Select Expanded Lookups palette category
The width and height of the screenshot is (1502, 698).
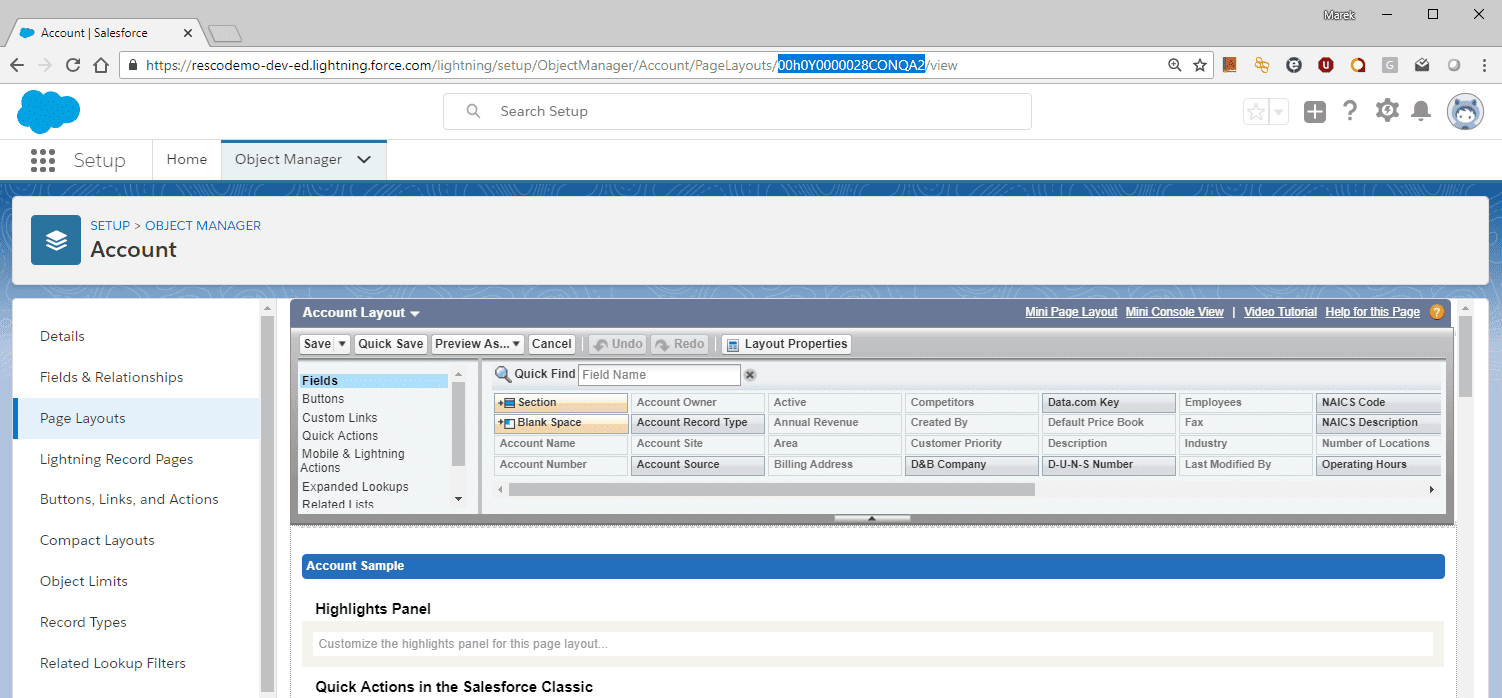pyautogui.click(x=355, y=487)
